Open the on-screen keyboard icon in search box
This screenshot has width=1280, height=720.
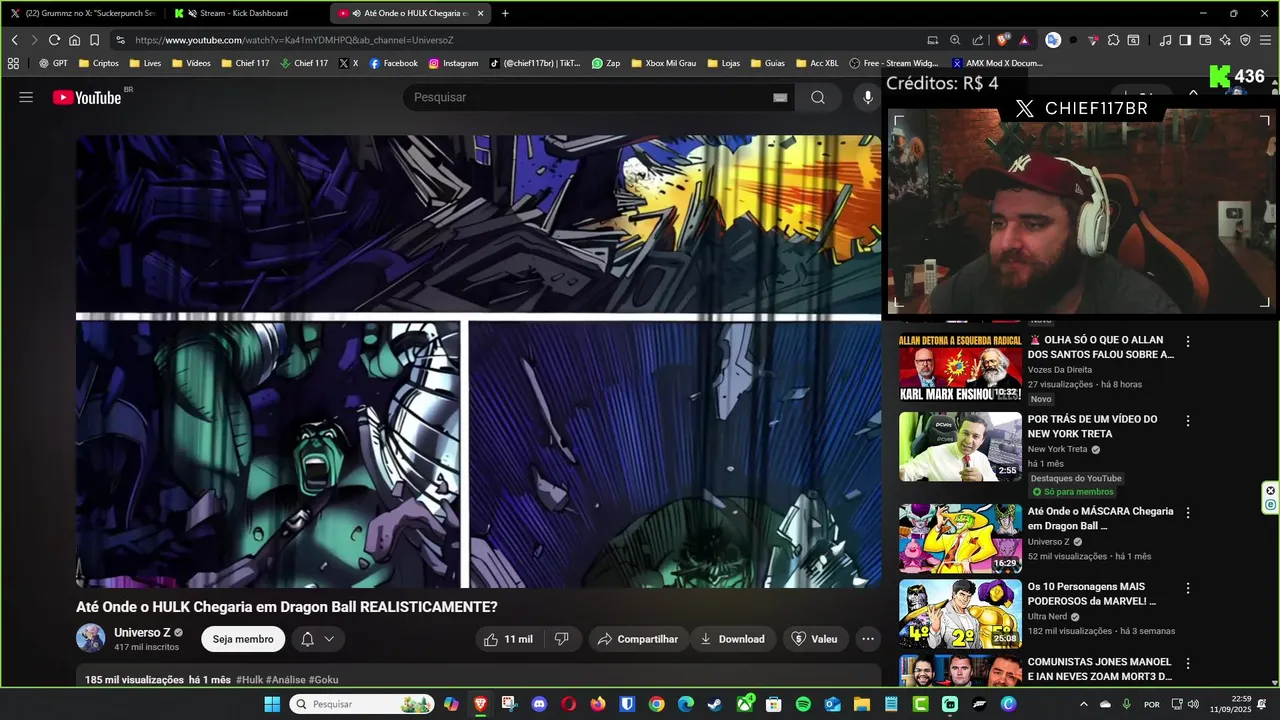click(780, 97)
